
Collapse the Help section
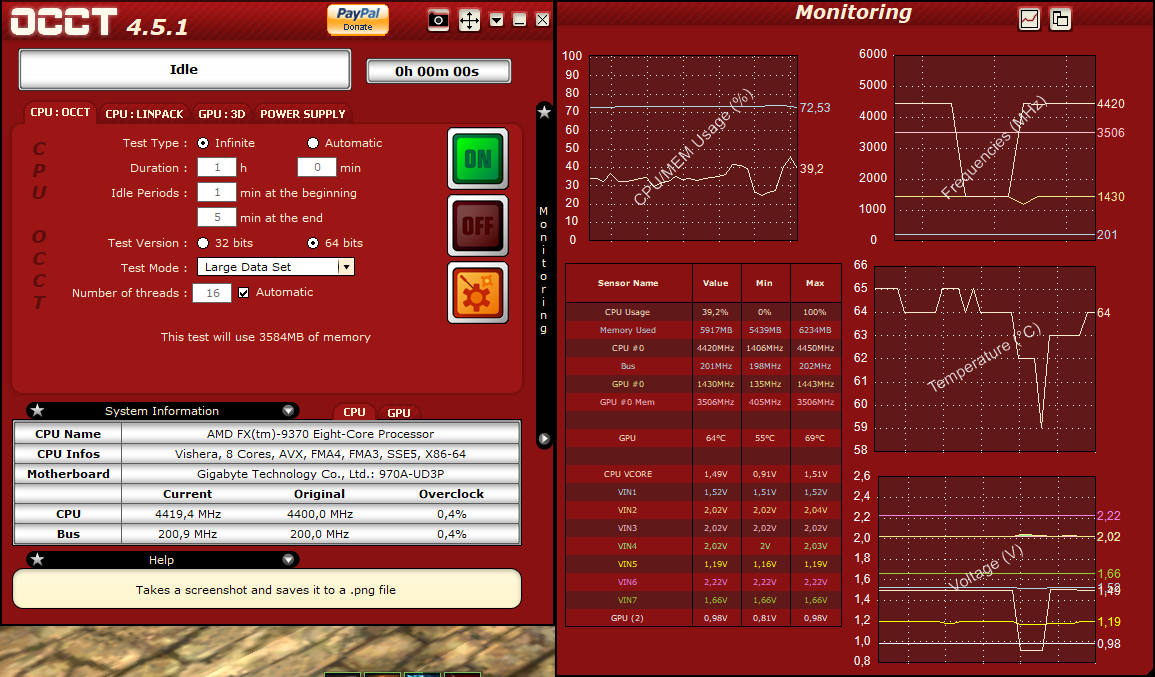click(x=288, y=560)
